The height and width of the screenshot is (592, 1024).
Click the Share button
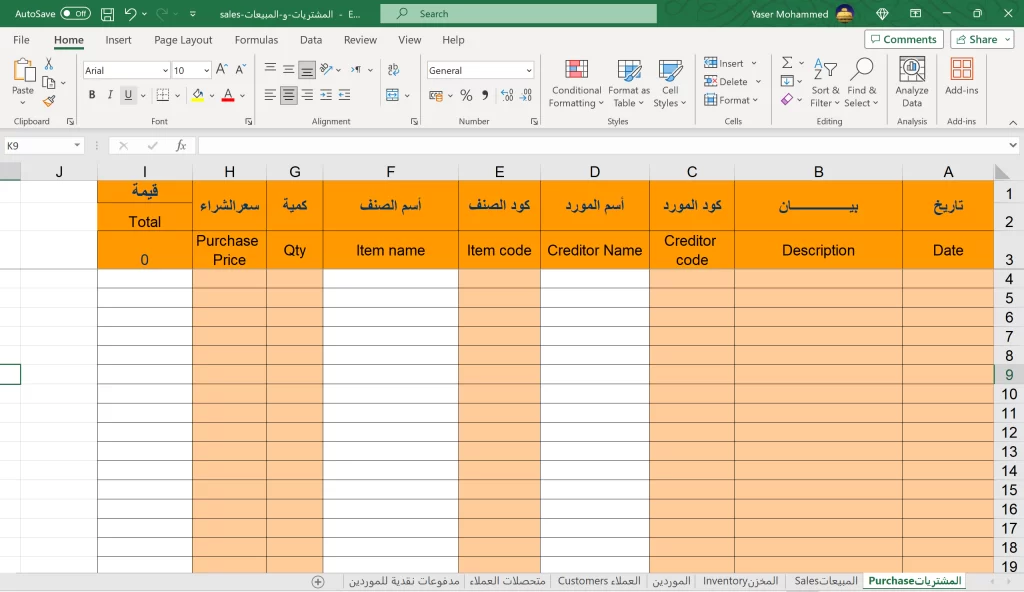point(981,39)
